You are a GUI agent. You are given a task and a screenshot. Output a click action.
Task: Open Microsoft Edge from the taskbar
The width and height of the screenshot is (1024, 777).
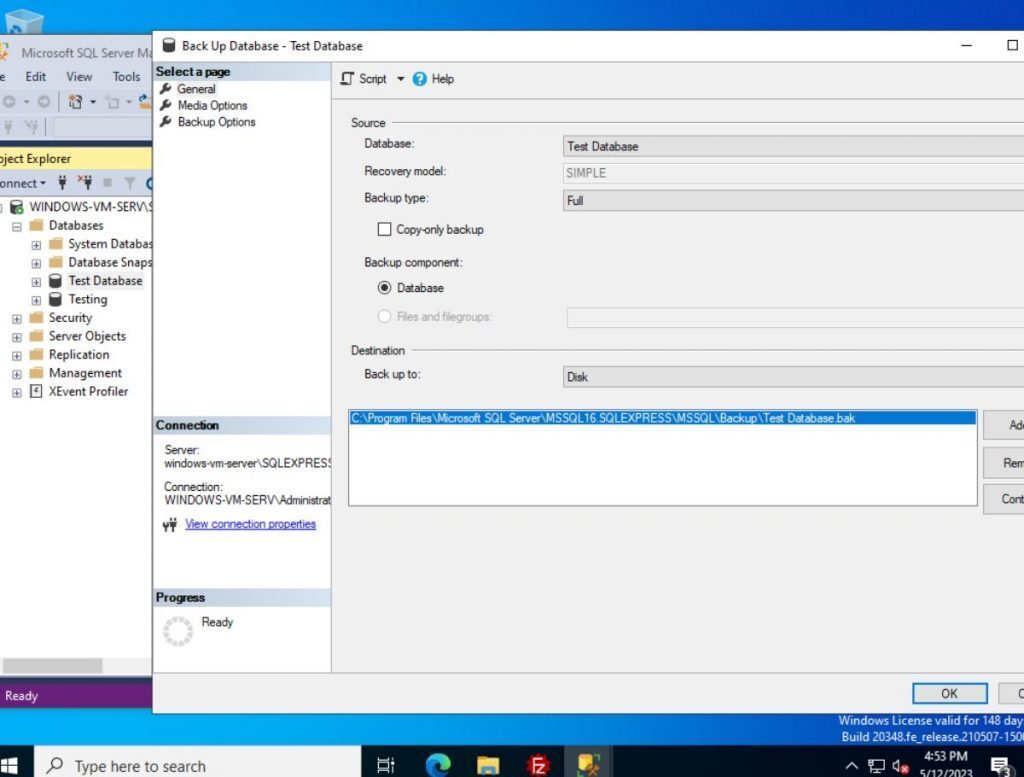tap(438, 764)
